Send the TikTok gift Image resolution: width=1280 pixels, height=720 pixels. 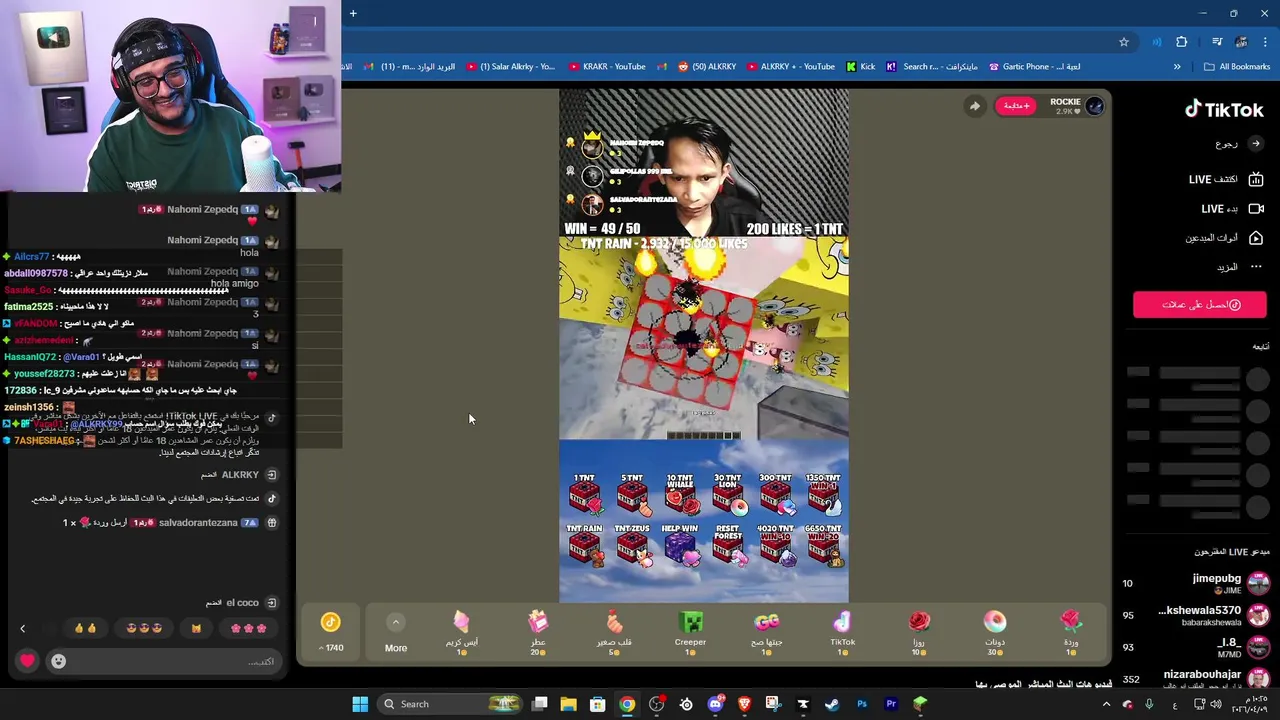click(842, 633)
